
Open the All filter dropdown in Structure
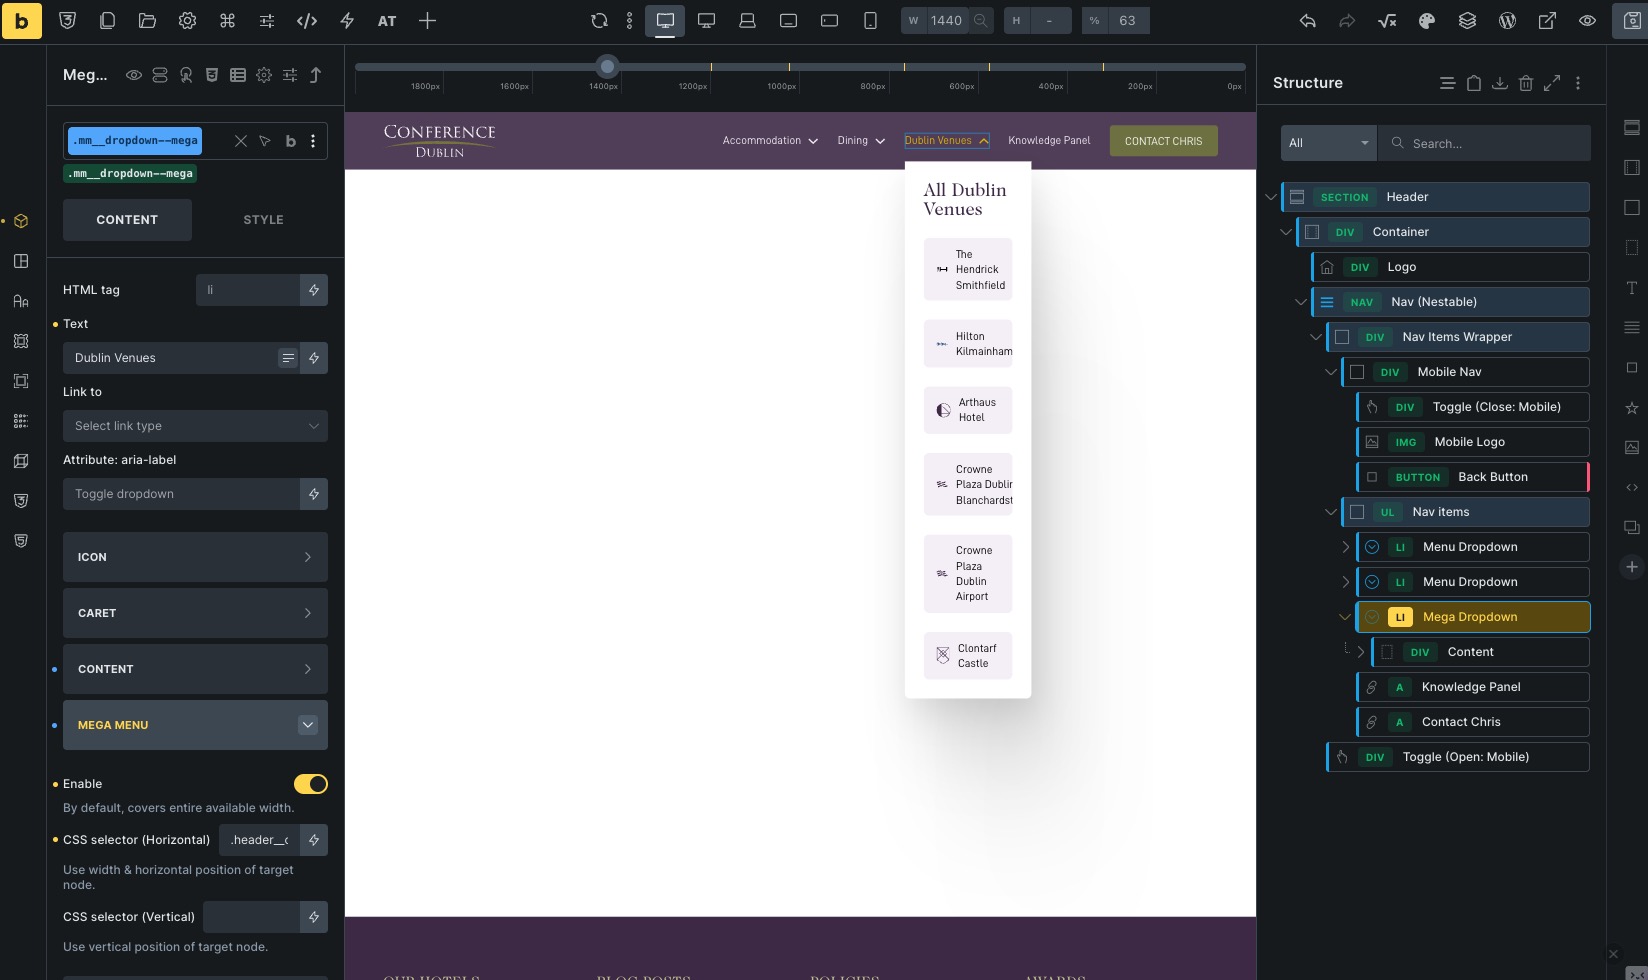tap(1329, 143)
